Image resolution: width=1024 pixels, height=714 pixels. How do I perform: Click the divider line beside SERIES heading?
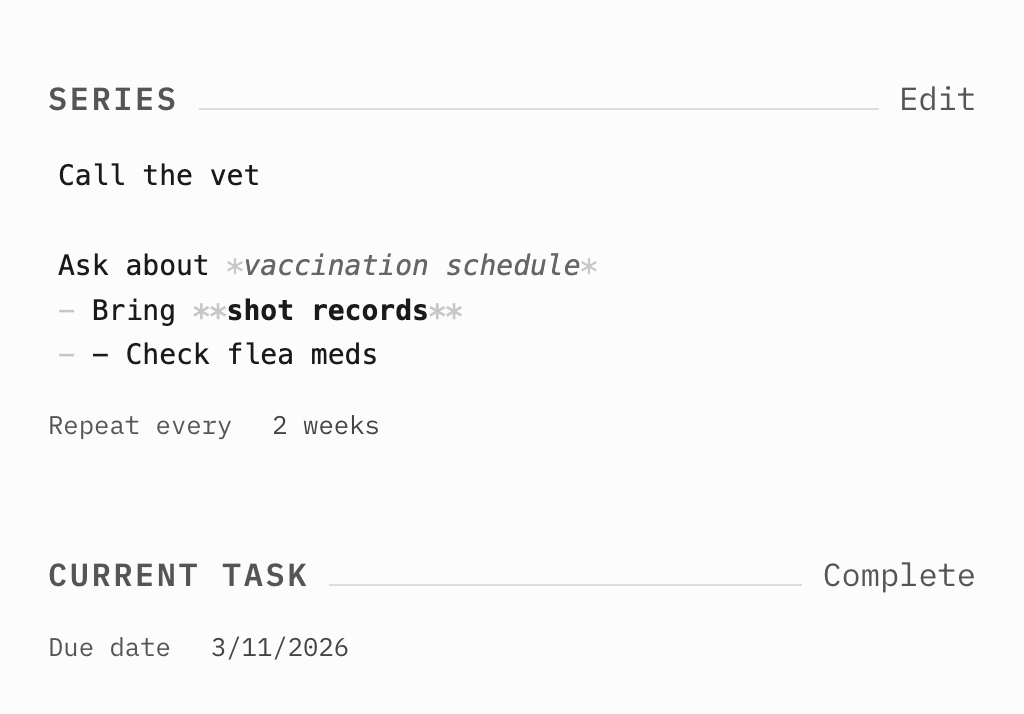pos(538,108)
